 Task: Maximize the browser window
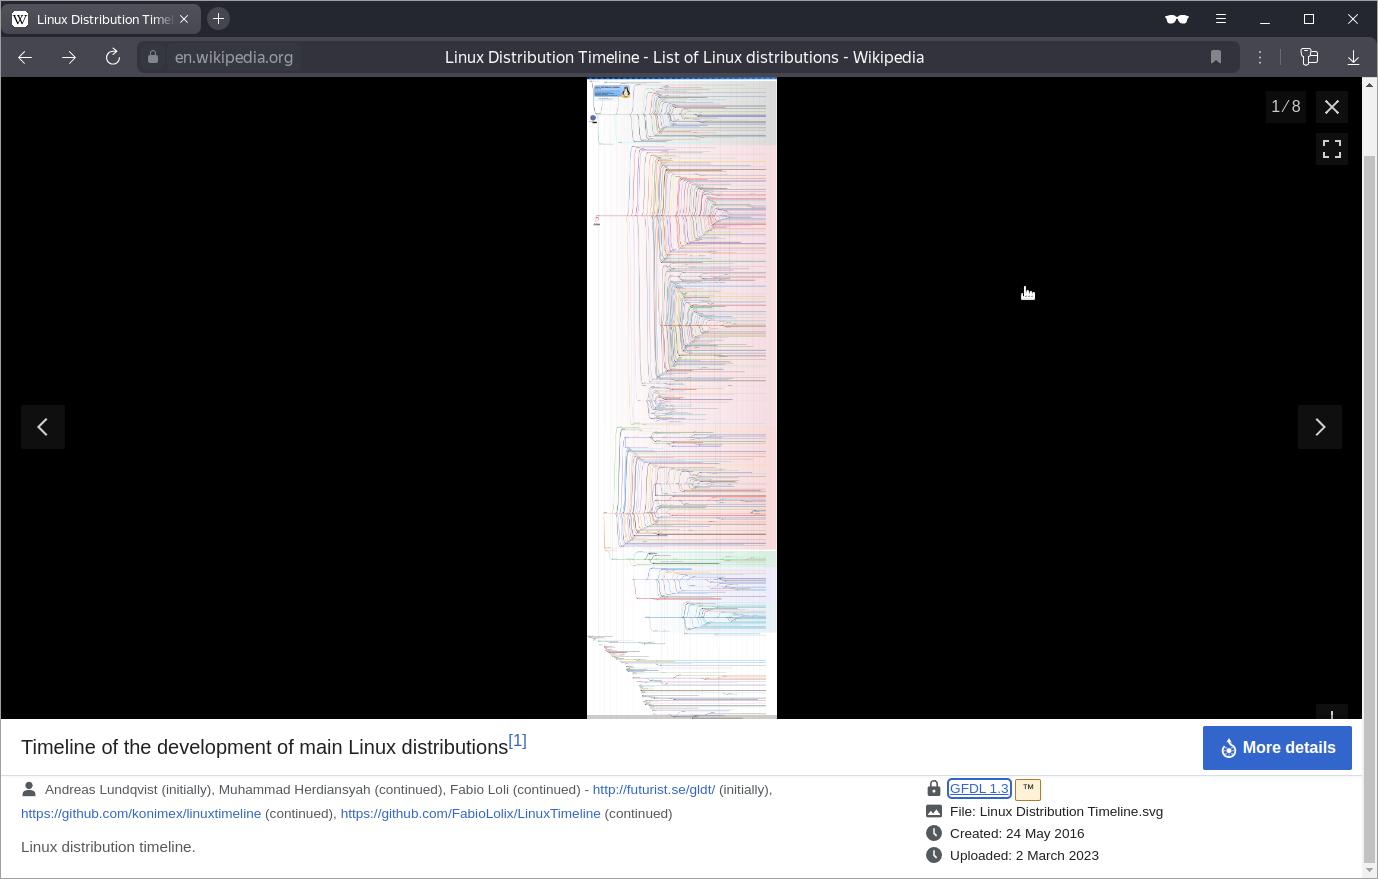click(x=1309, y=19)
